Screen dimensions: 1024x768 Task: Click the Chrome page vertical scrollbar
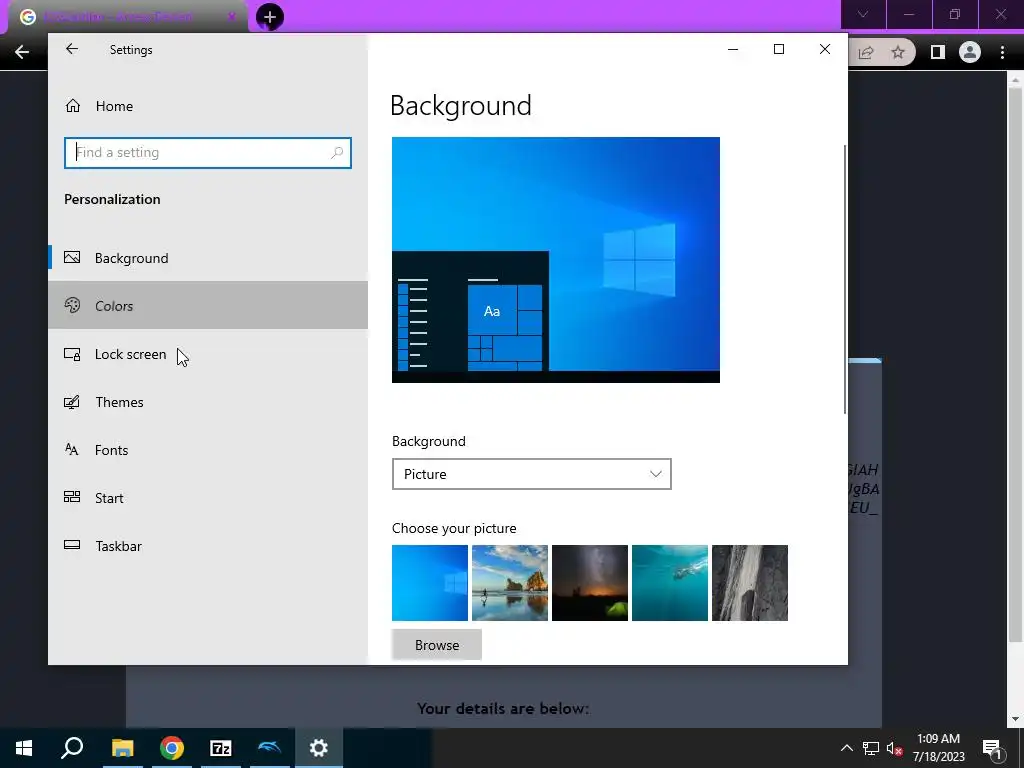pos(1016,366)
